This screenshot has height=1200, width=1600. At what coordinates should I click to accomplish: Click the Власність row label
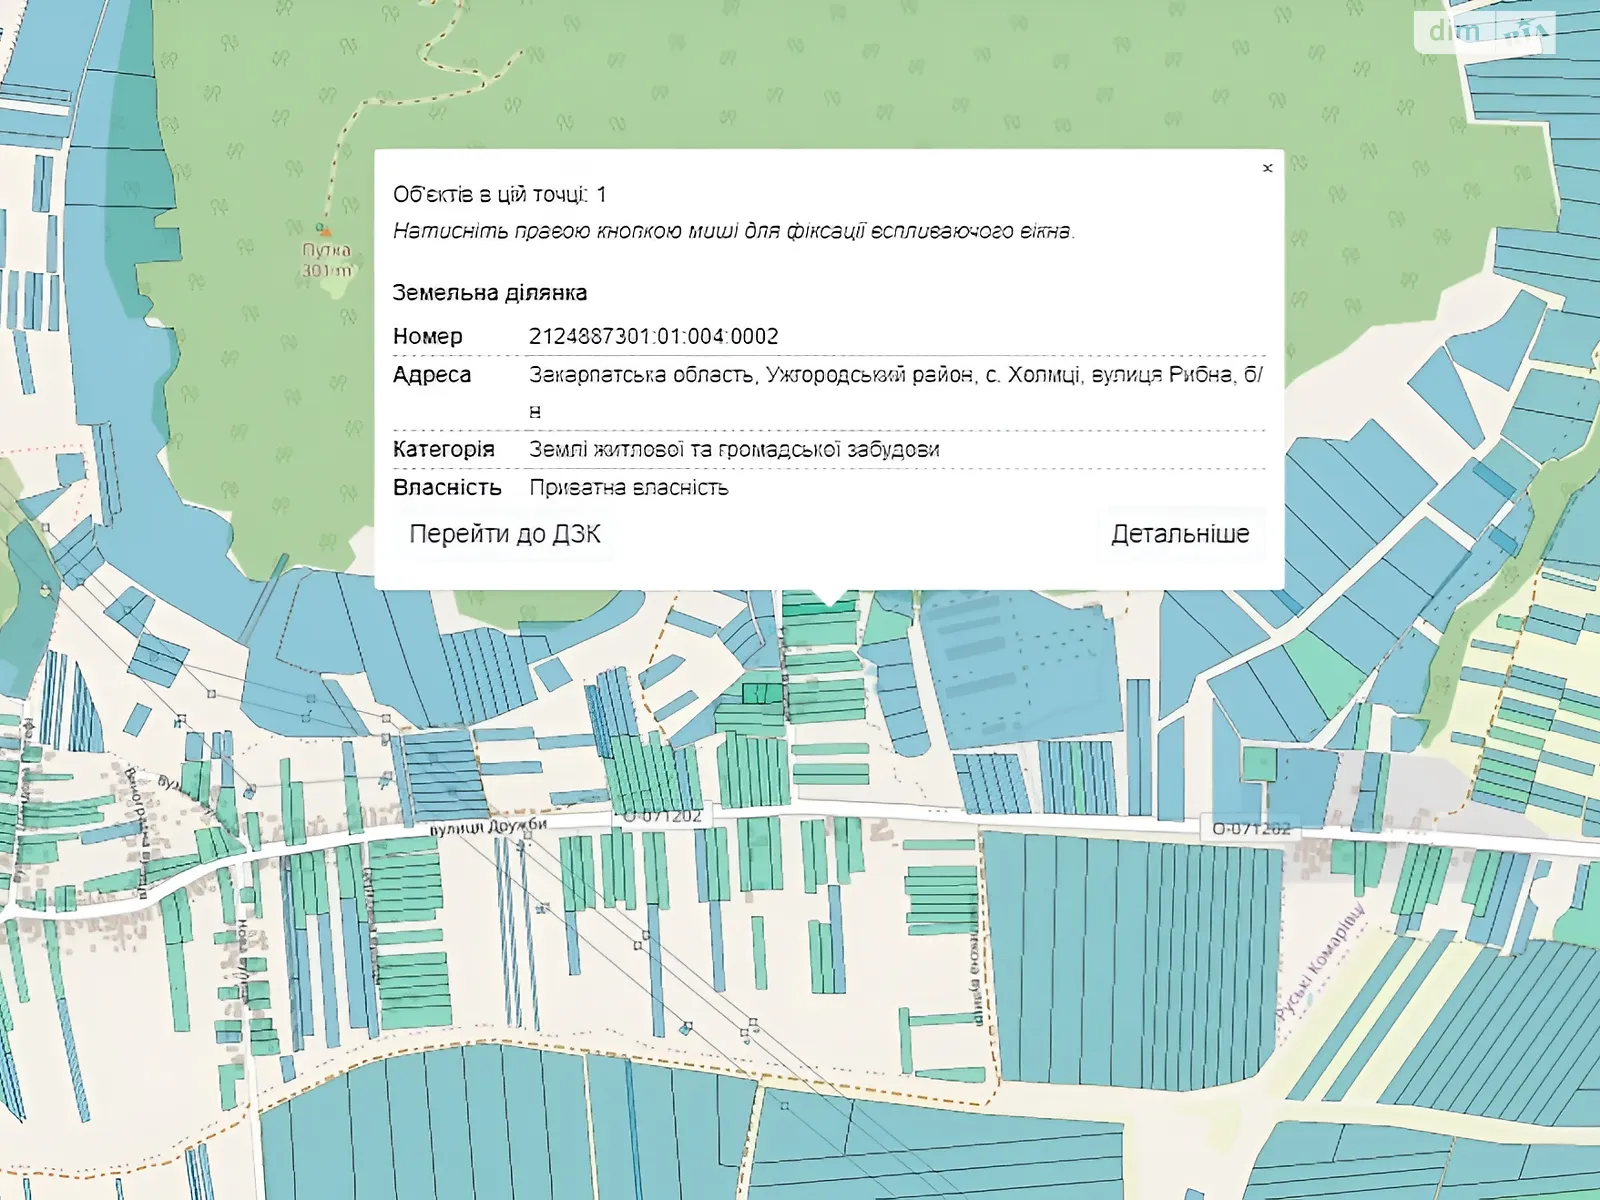[446, 488]
